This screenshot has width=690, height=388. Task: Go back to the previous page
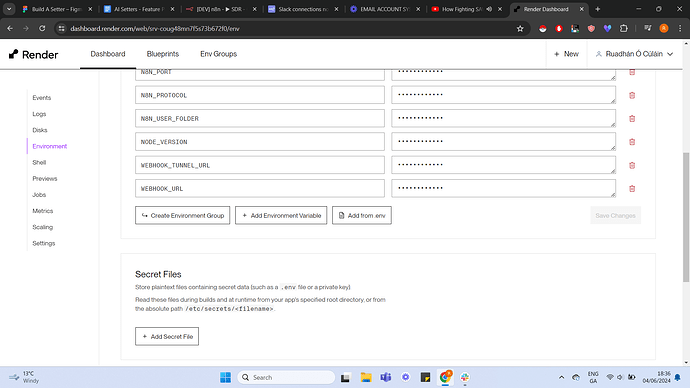(10, 29)
